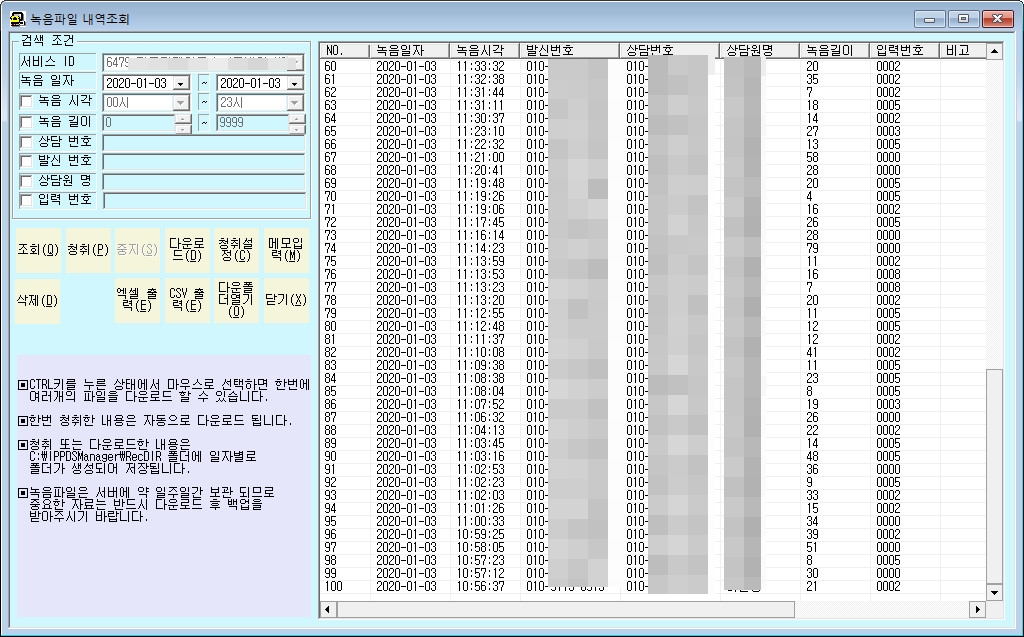Viewport: 1024px width, 637px height.
Task: Click 메모입력(M) memo input button
Action: [x=286, y=250]
